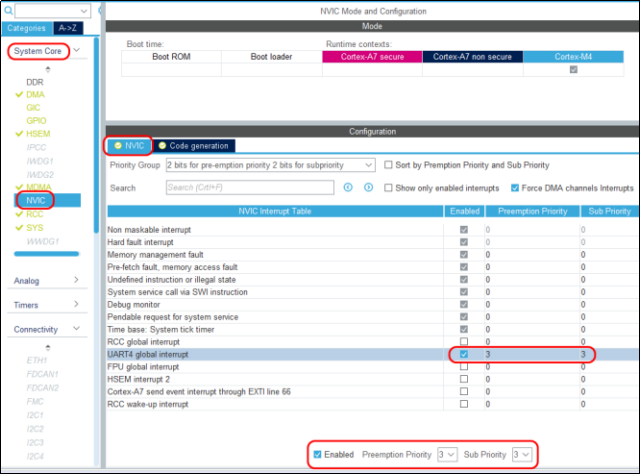Screen dimensions: 641x475
Task: Click NVIC Interrupt Table column header
Action: (275, 211)
